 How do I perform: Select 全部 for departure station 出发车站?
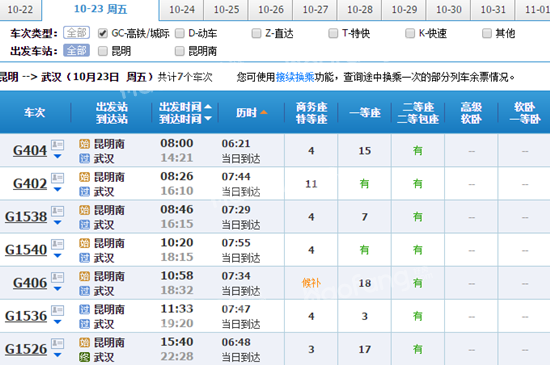76,50
